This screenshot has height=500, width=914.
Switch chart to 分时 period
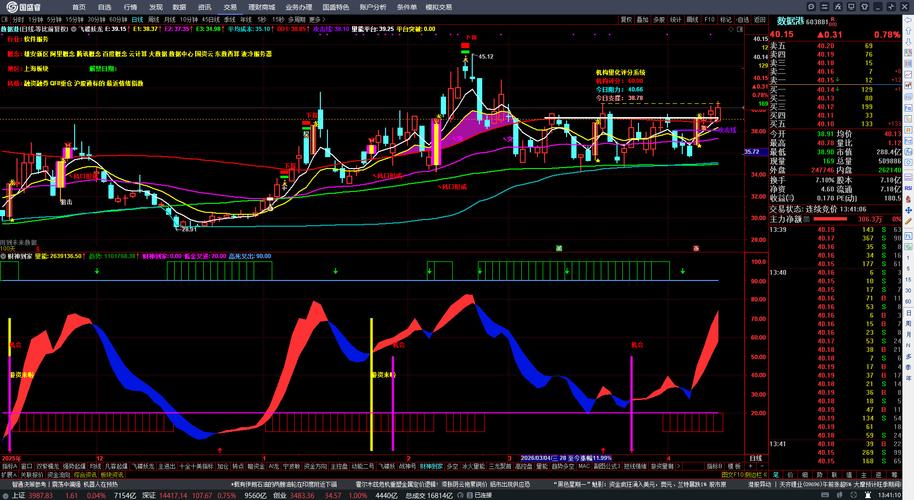pyautogui.click(x=18, y=19)
